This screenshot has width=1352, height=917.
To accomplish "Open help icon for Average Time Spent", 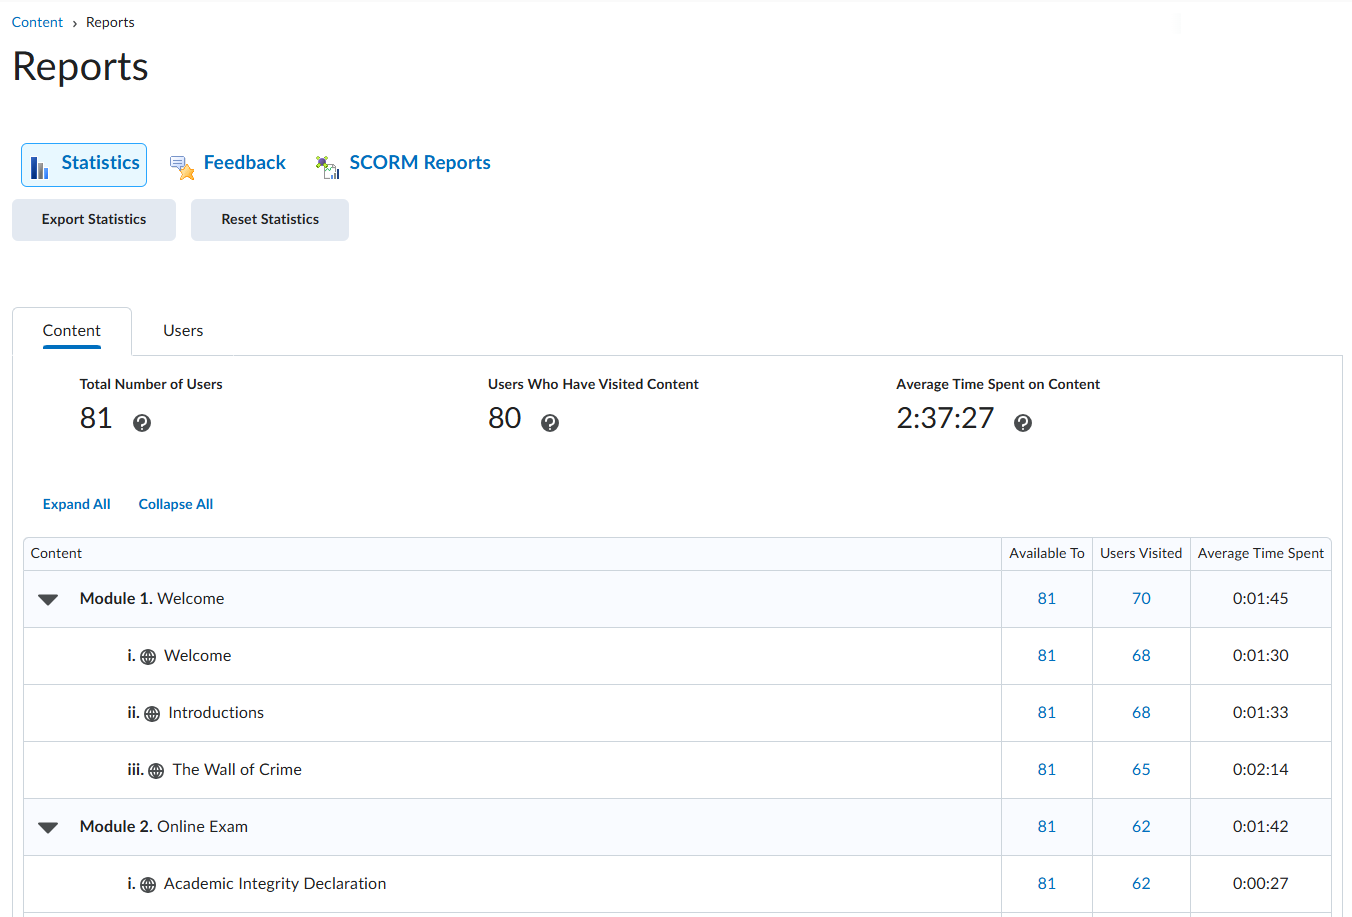I will (x=1022, y=423).
